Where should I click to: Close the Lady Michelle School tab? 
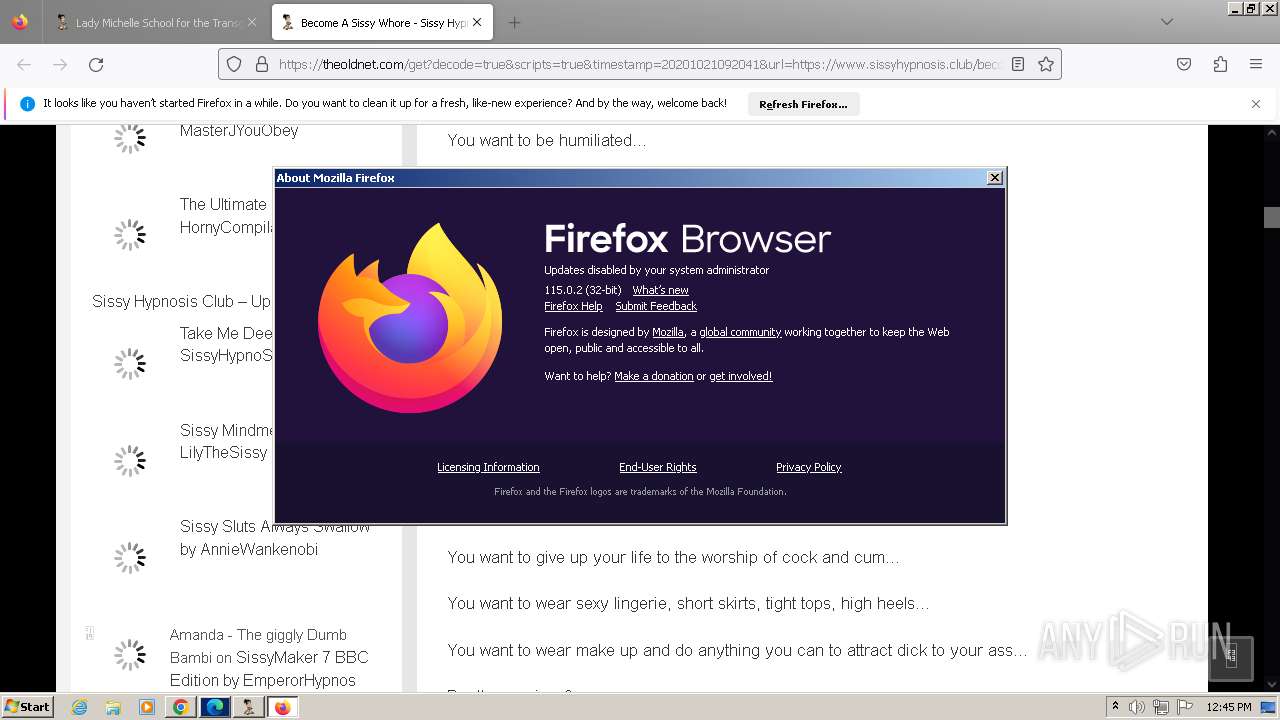tap(251, 22)
